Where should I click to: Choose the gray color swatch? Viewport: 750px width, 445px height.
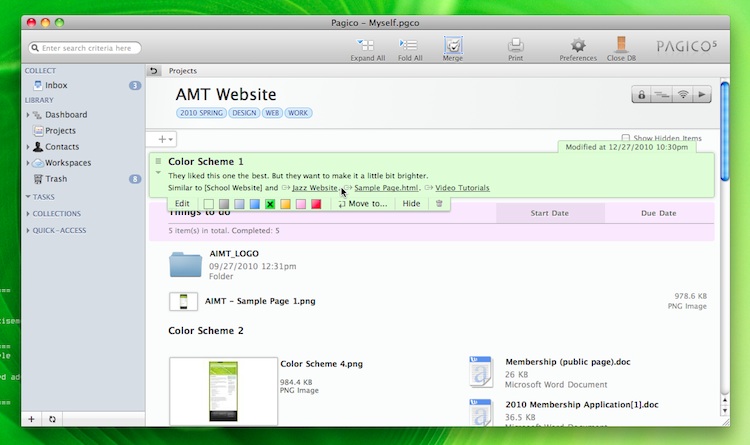point(224,204)
